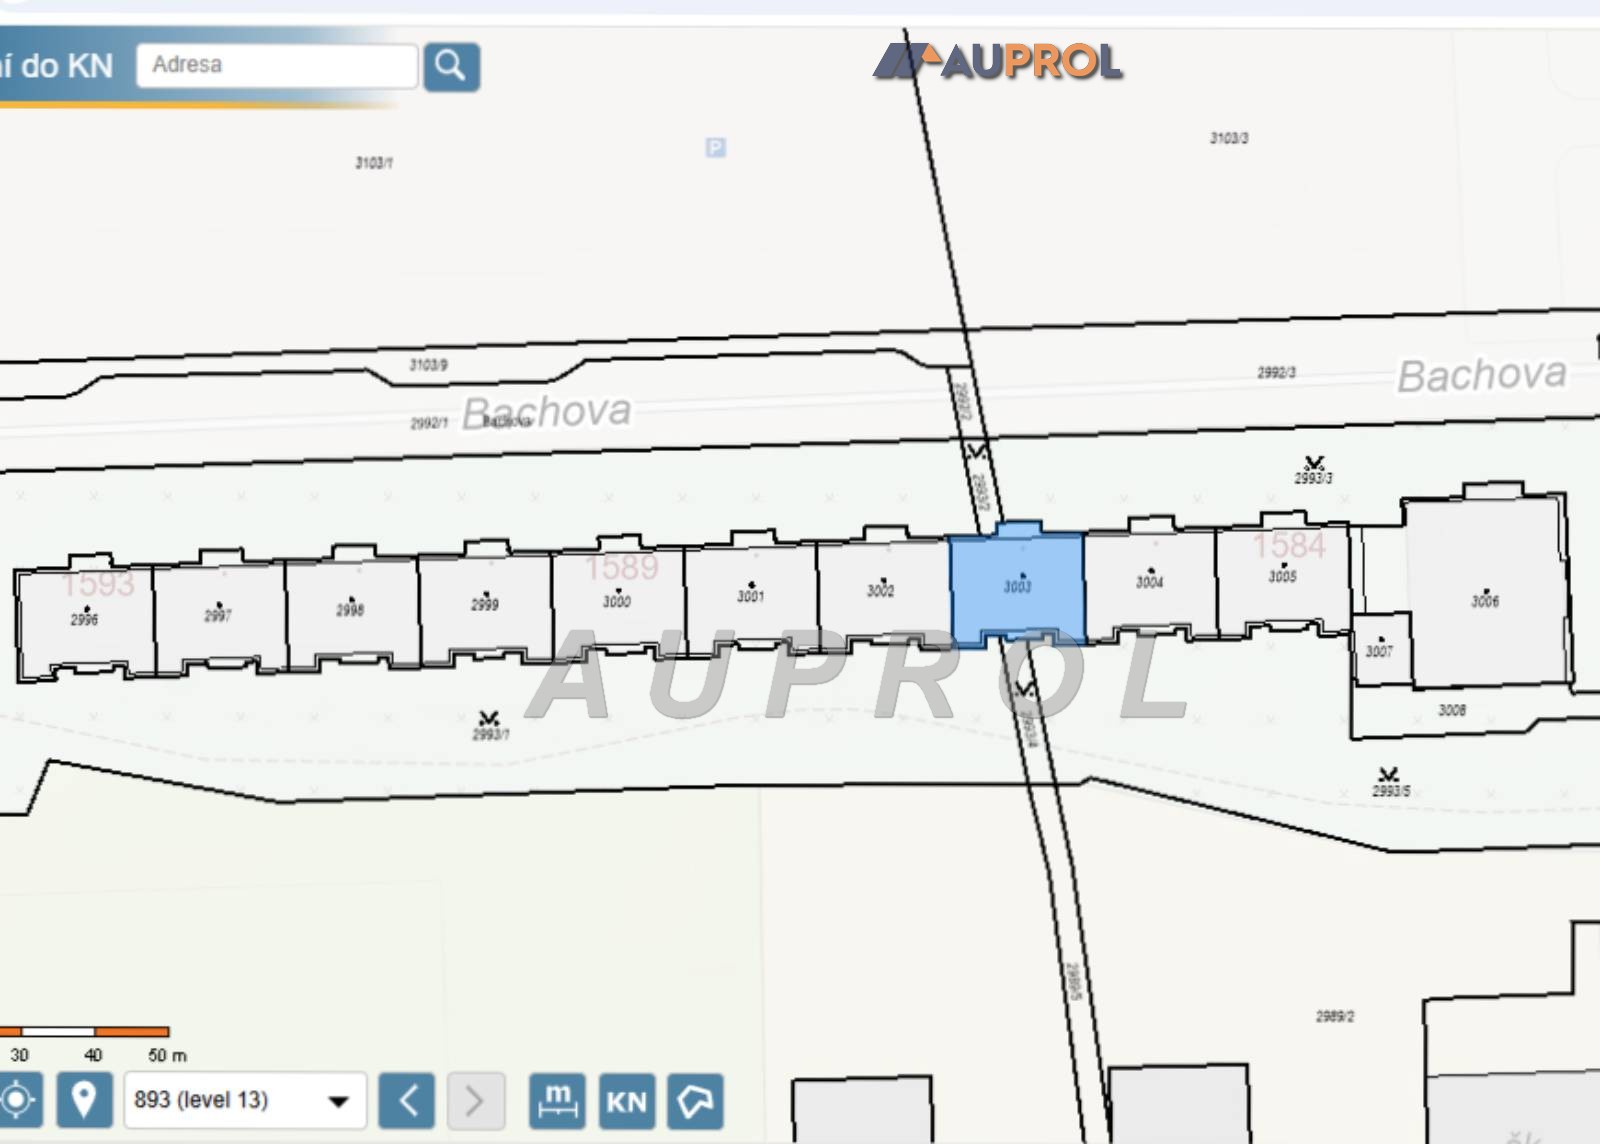1600x1144 pixels.
Task: Click the map pin marker tool
Action: click(x=84, y=1101)
